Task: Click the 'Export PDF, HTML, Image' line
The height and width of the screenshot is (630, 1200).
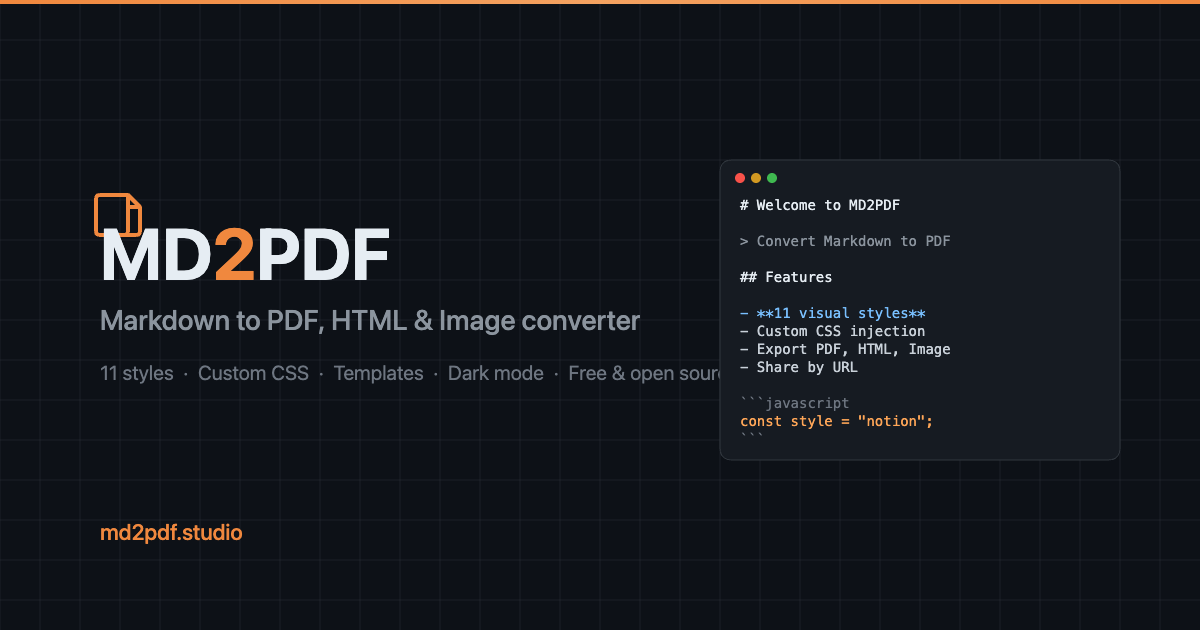Action: (x=846, y=349)
